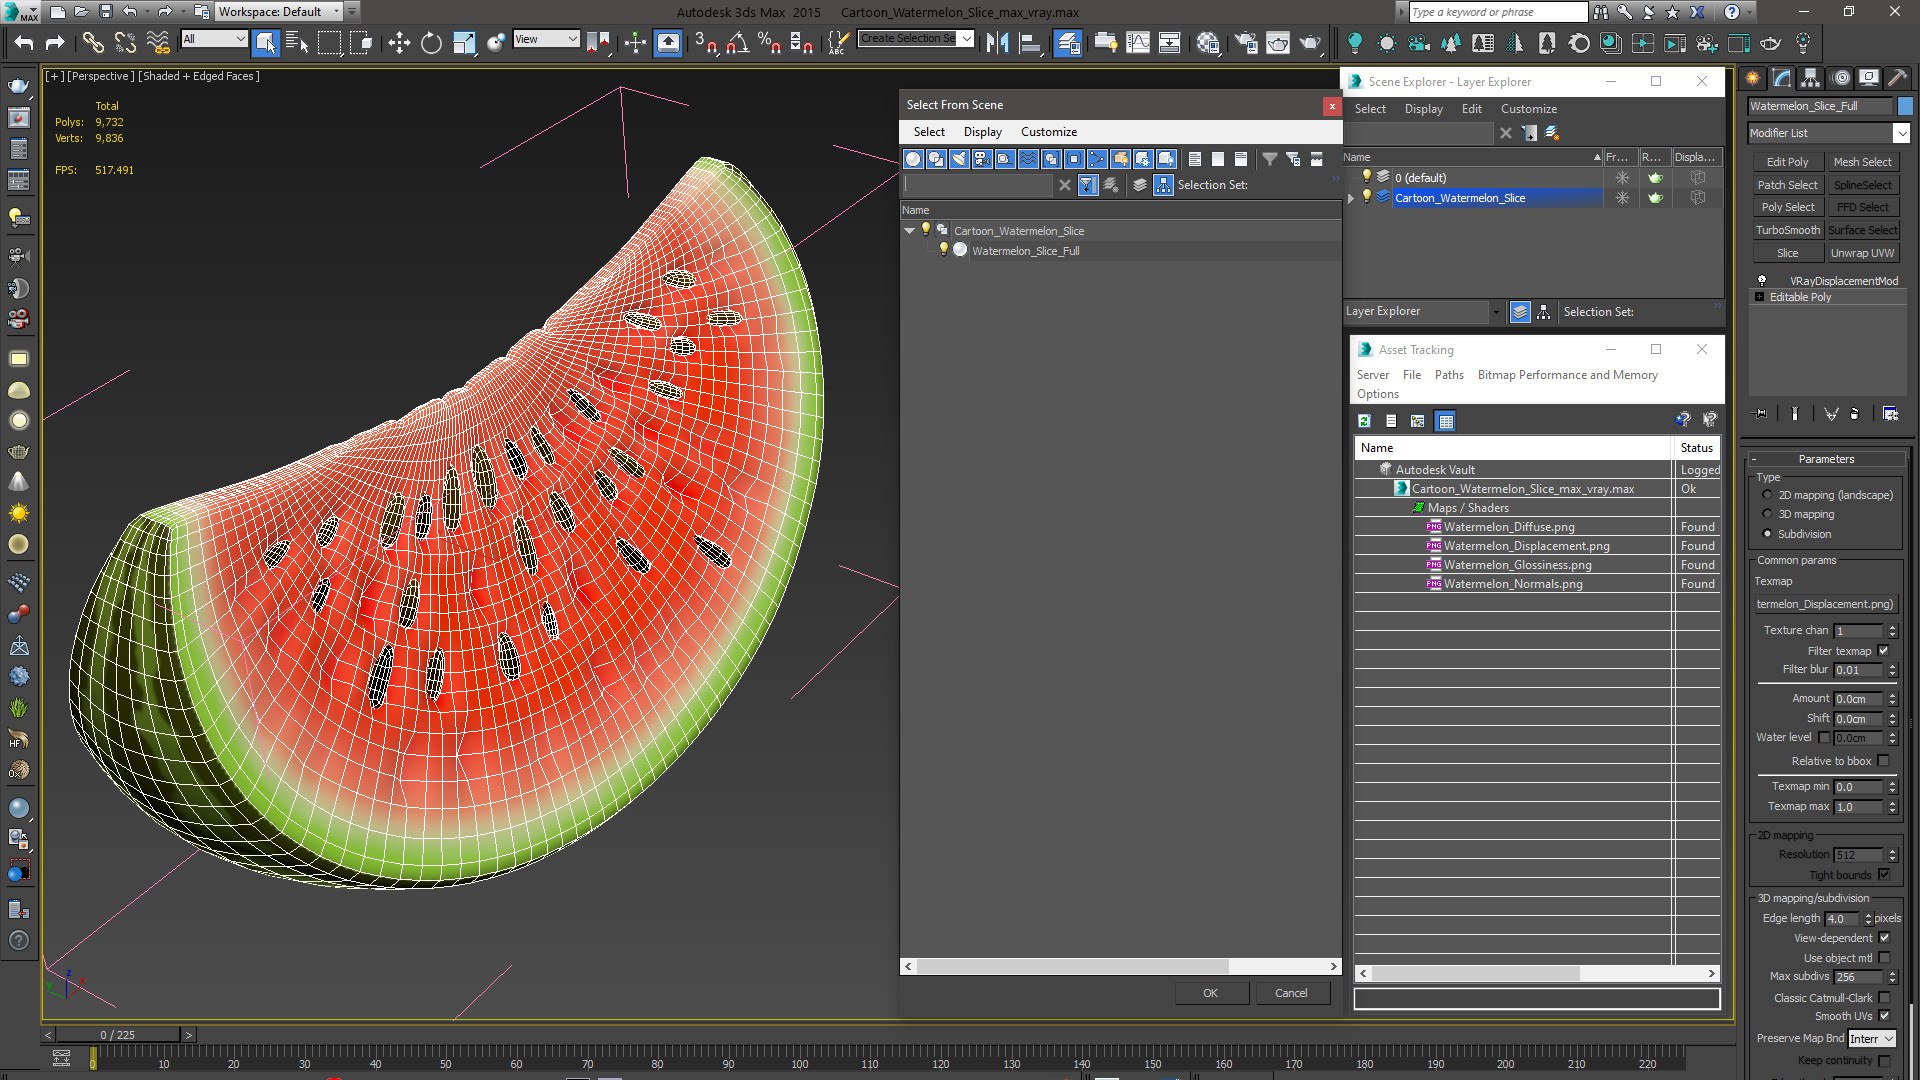
Task: Open Paths menu in Asset Tracking
Action: (1448, 375)
